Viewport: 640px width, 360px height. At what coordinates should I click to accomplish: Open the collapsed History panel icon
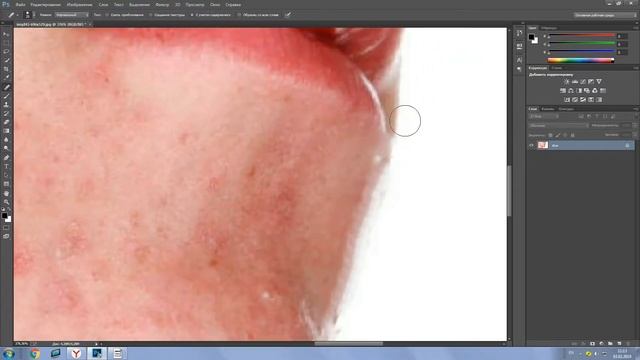(519, 33)
